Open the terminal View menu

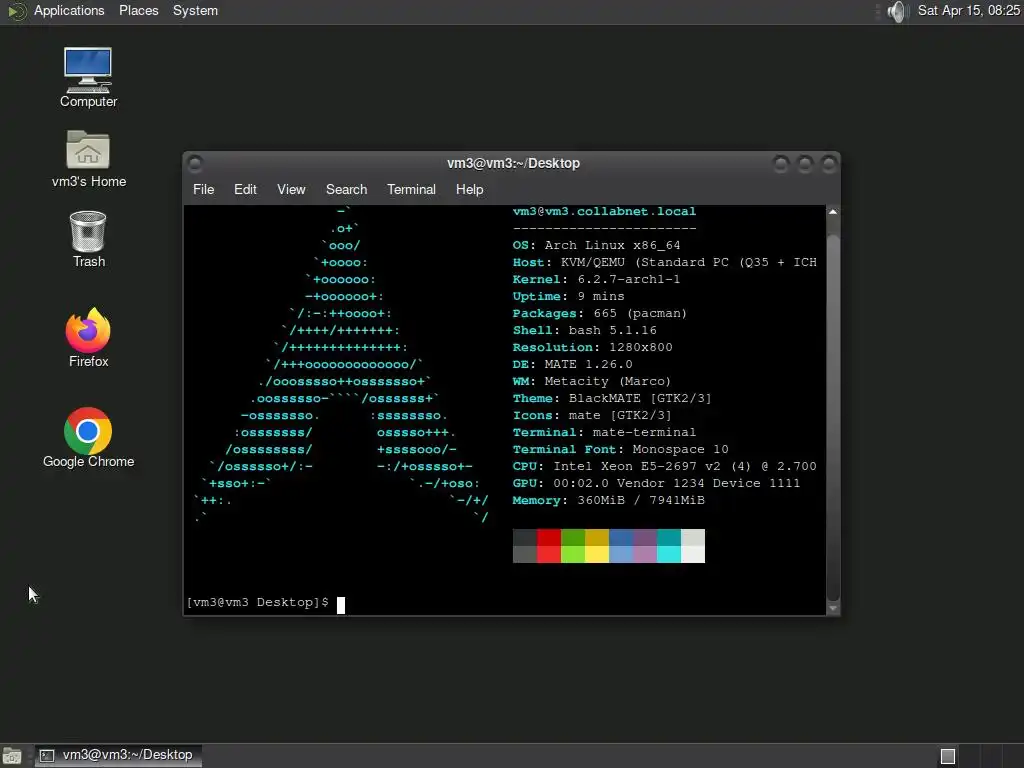291,189
